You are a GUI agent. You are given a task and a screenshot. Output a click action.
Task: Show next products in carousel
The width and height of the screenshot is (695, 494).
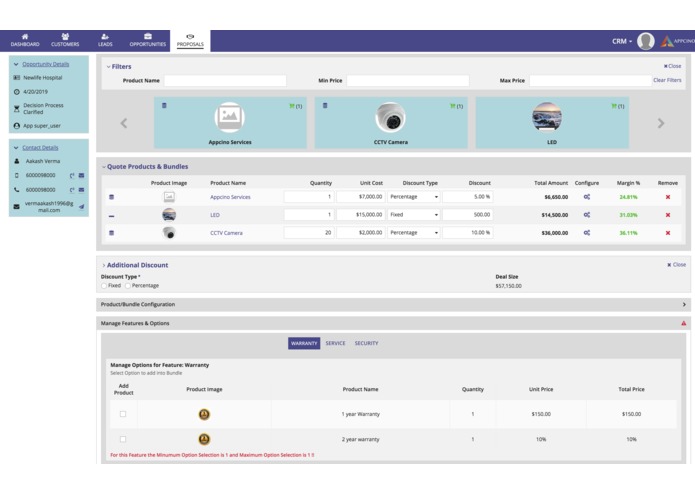click(x=661, y=123)
